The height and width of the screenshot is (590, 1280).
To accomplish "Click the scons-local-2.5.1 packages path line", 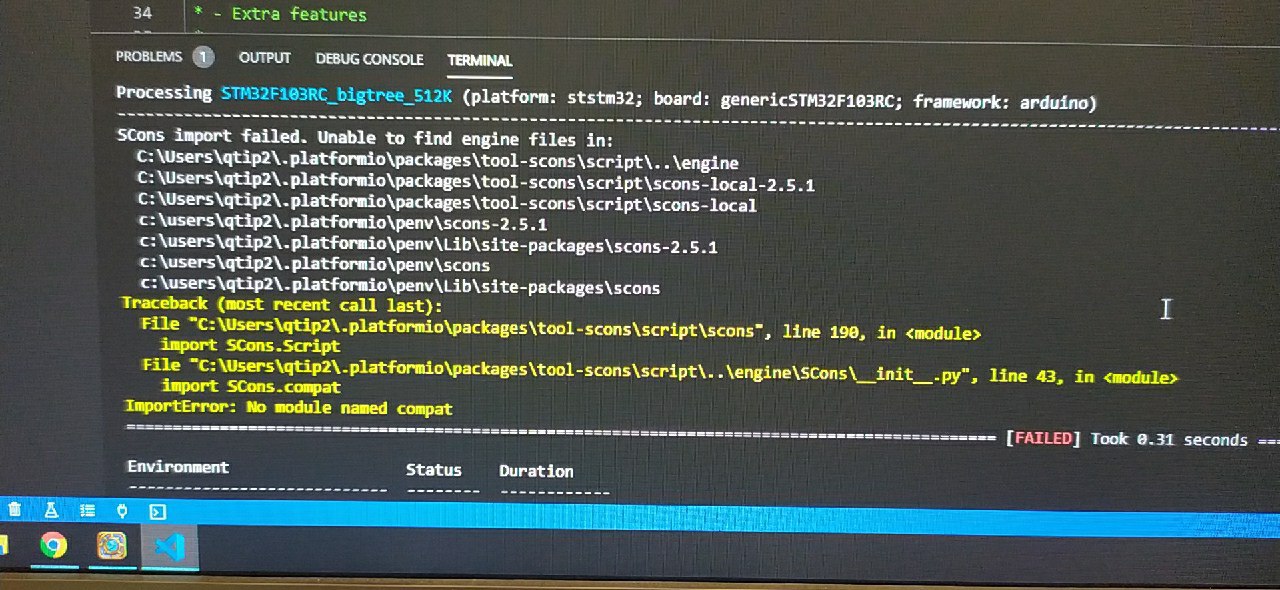I will click(476, 184).
